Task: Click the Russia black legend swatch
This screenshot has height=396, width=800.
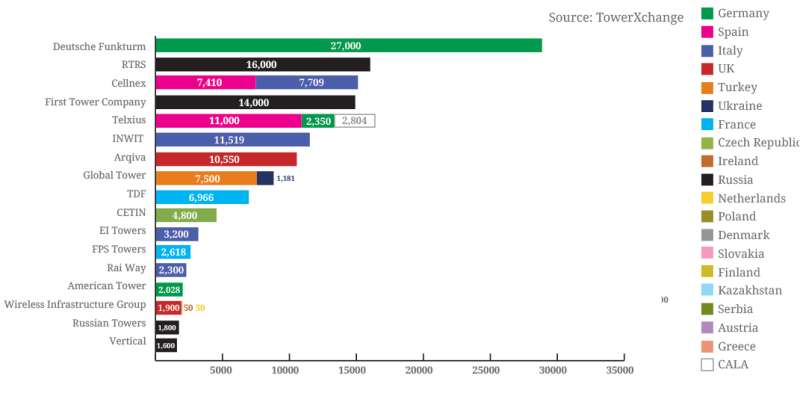Action: point(707,180)
